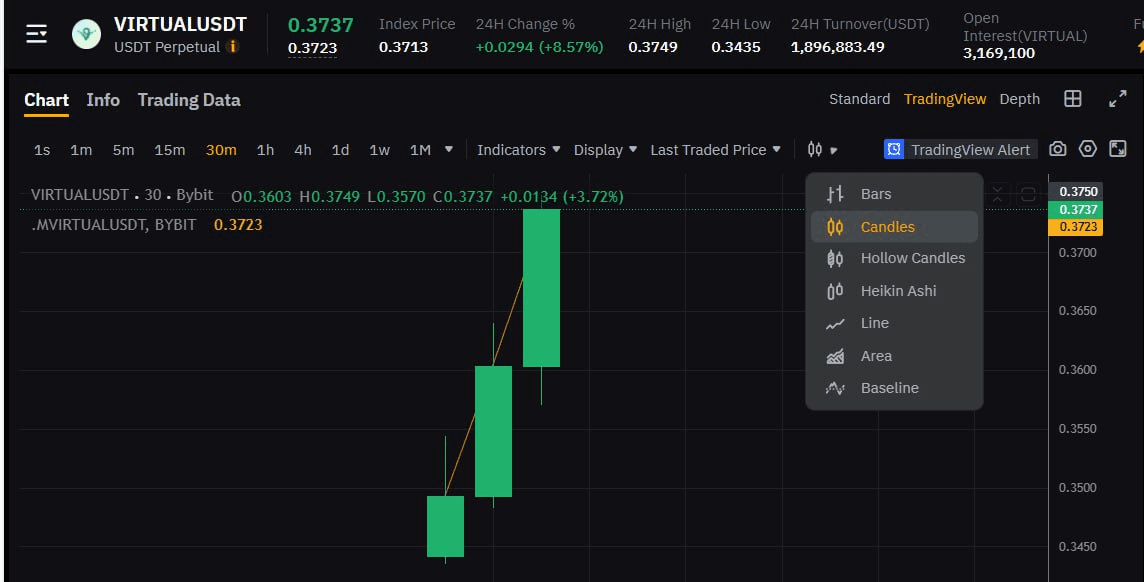Click the Open Interest value 3,169,100

coord(999,53)
